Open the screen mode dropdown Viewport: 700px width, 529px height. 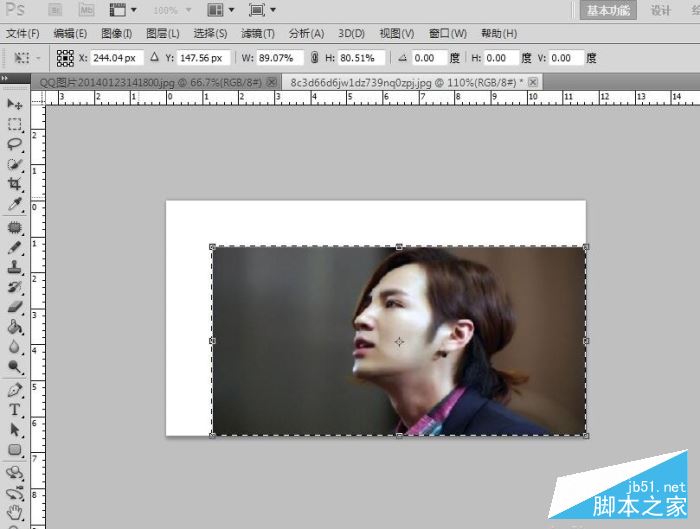(262, 10)
